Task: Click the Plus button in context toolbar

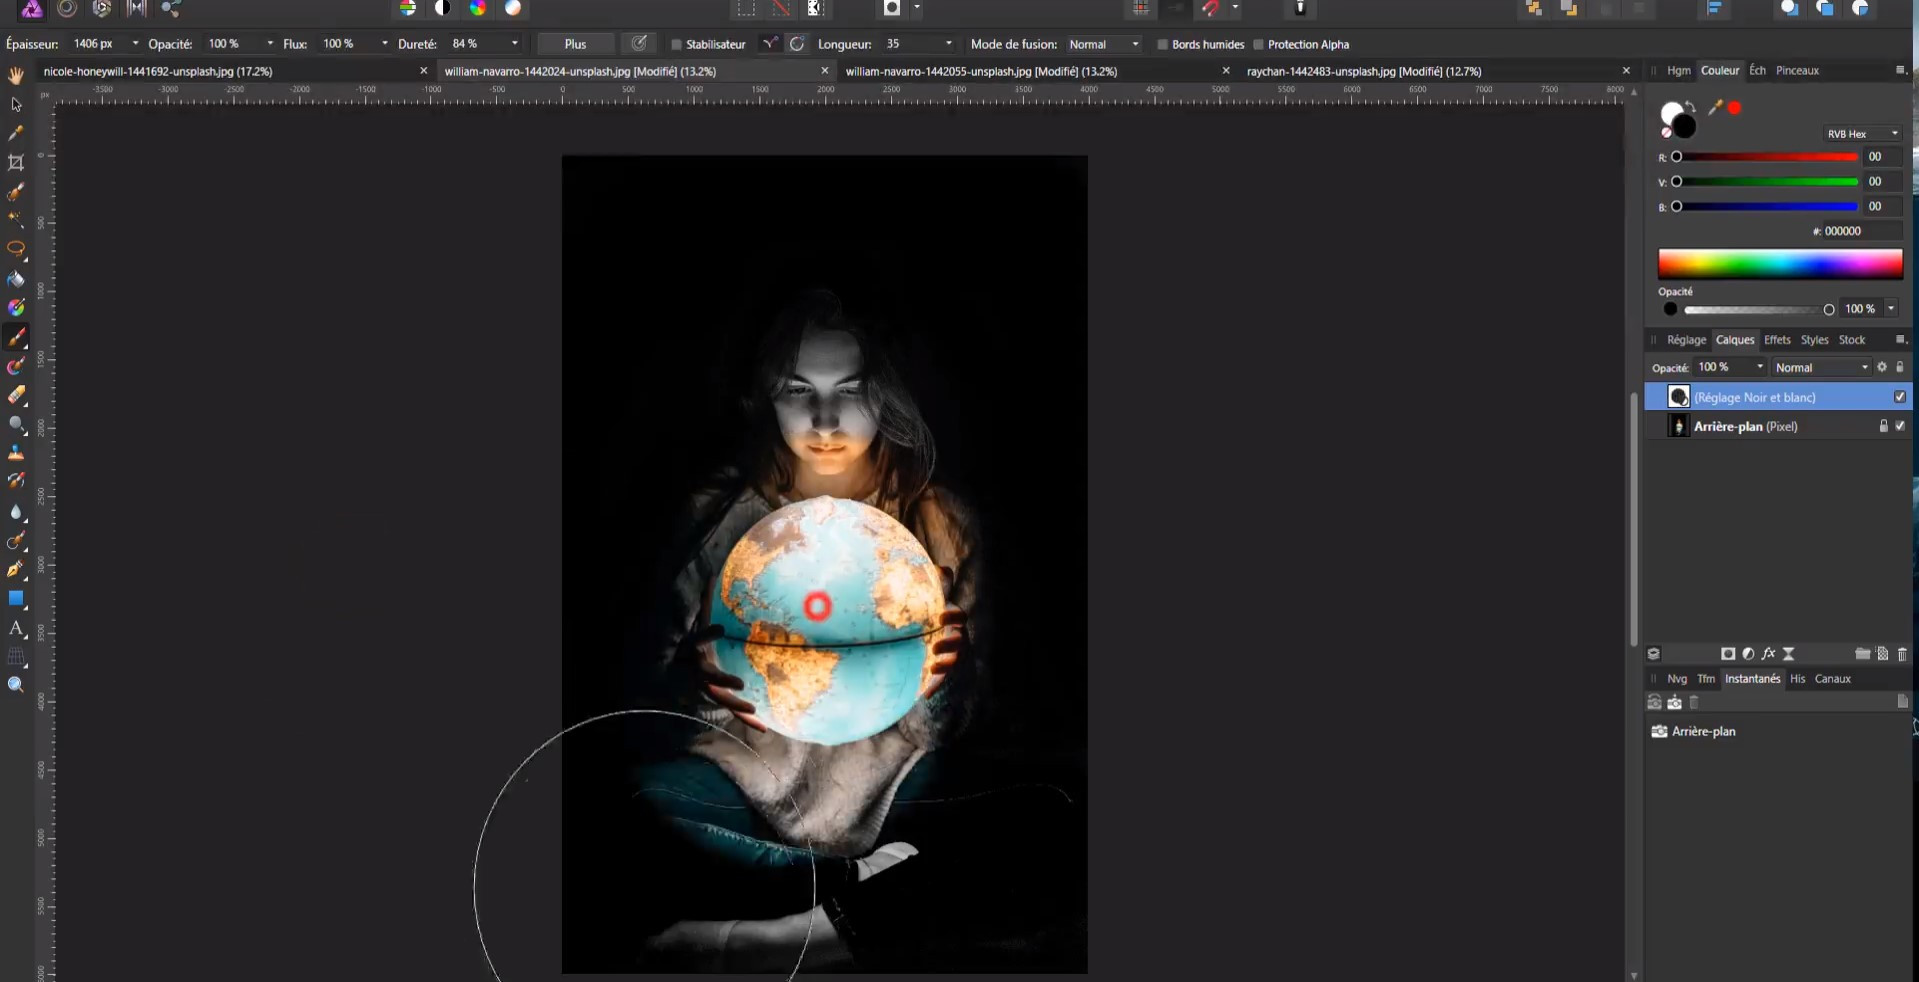Action: (575, 44)
